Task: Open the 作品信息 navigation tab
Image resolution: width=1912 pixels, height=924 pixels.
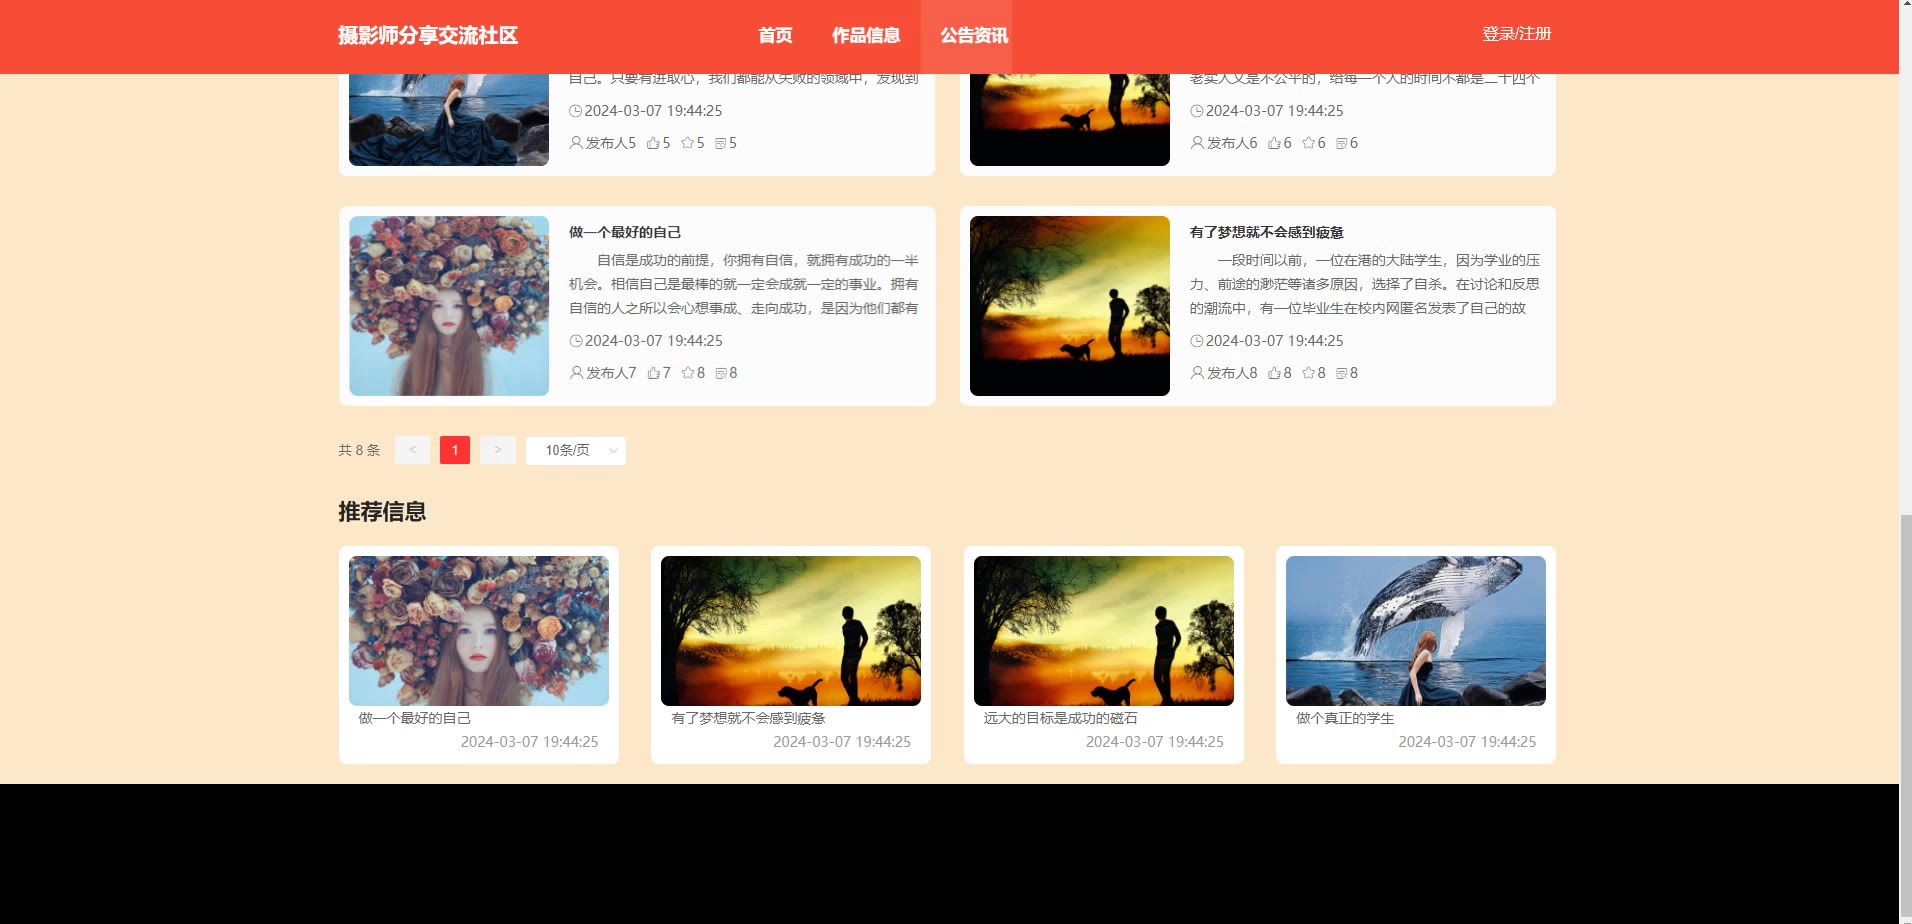Action: coord(866,36)
